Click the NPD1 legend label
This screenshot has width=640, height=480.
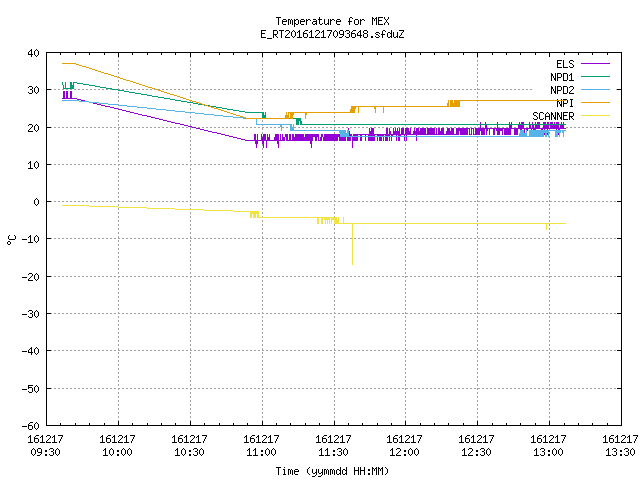point(562,77)
